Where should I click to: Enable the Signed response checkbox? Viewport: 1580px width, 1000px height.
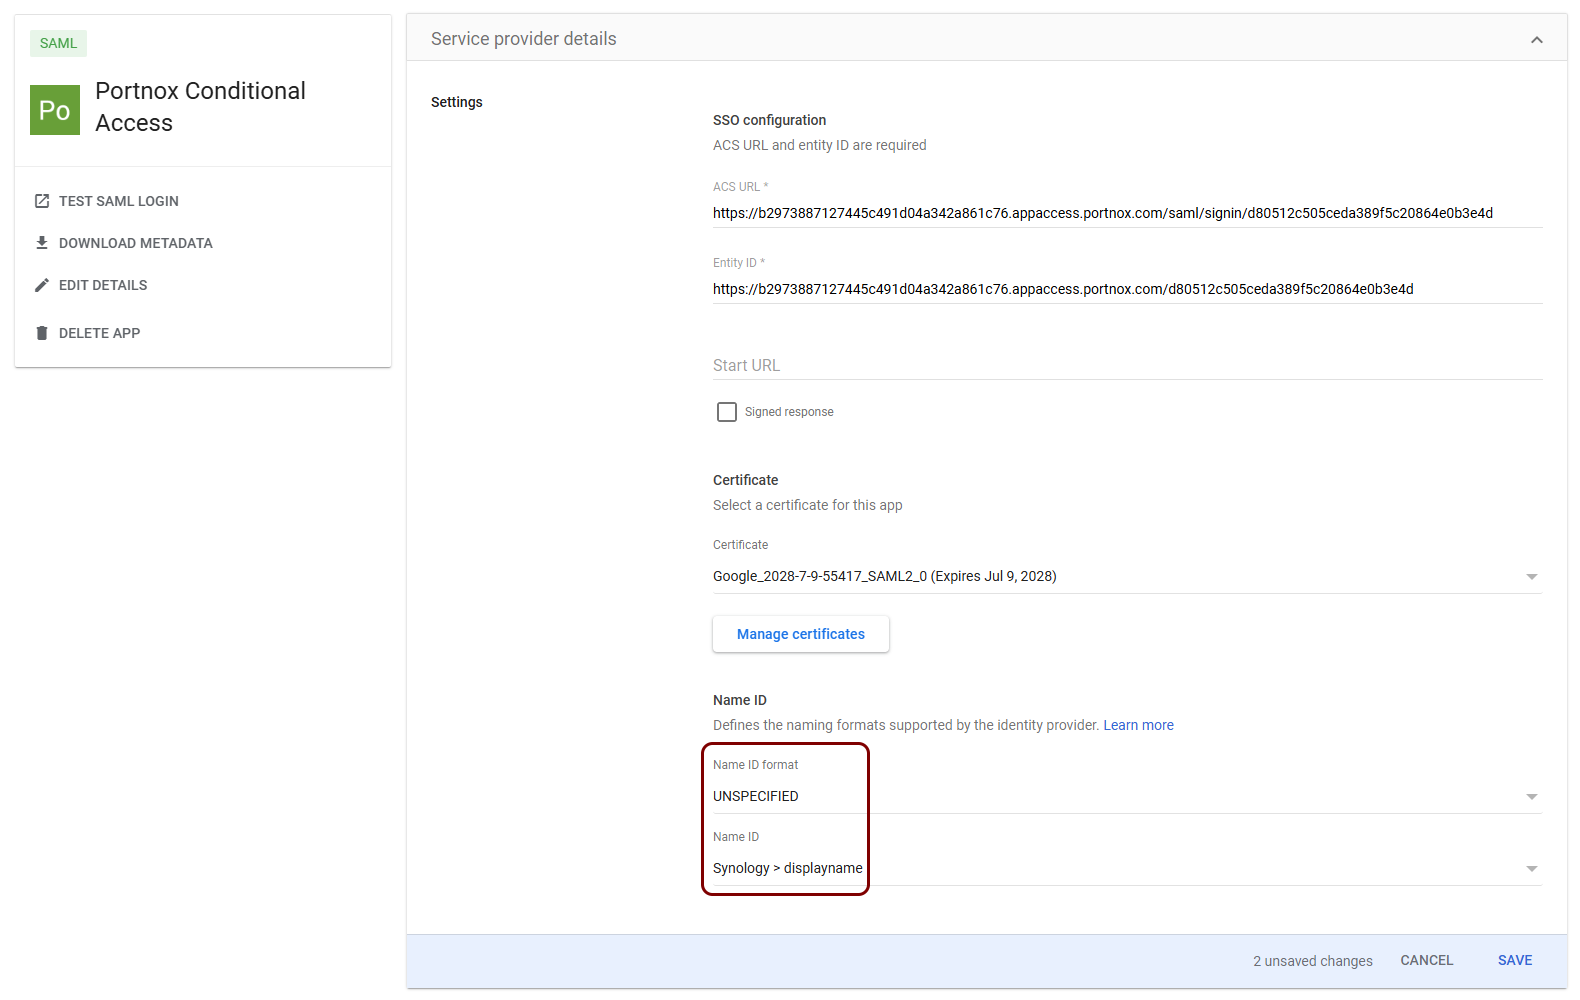pos(727,412)
